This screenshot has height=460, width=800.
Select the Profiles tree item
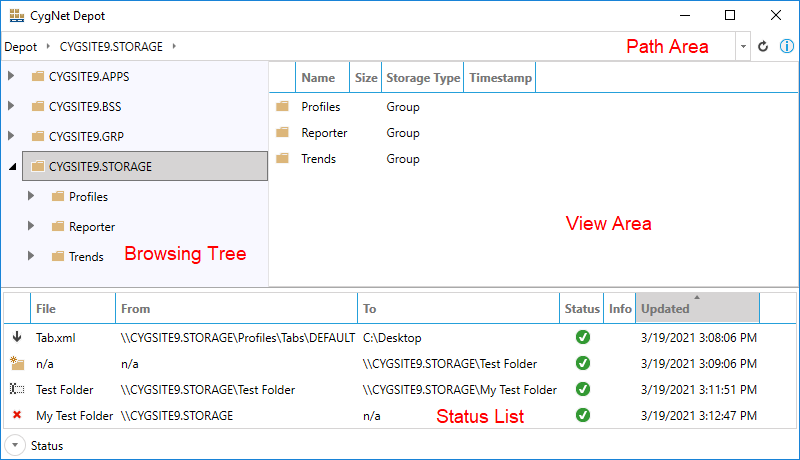tap(88, 196)
